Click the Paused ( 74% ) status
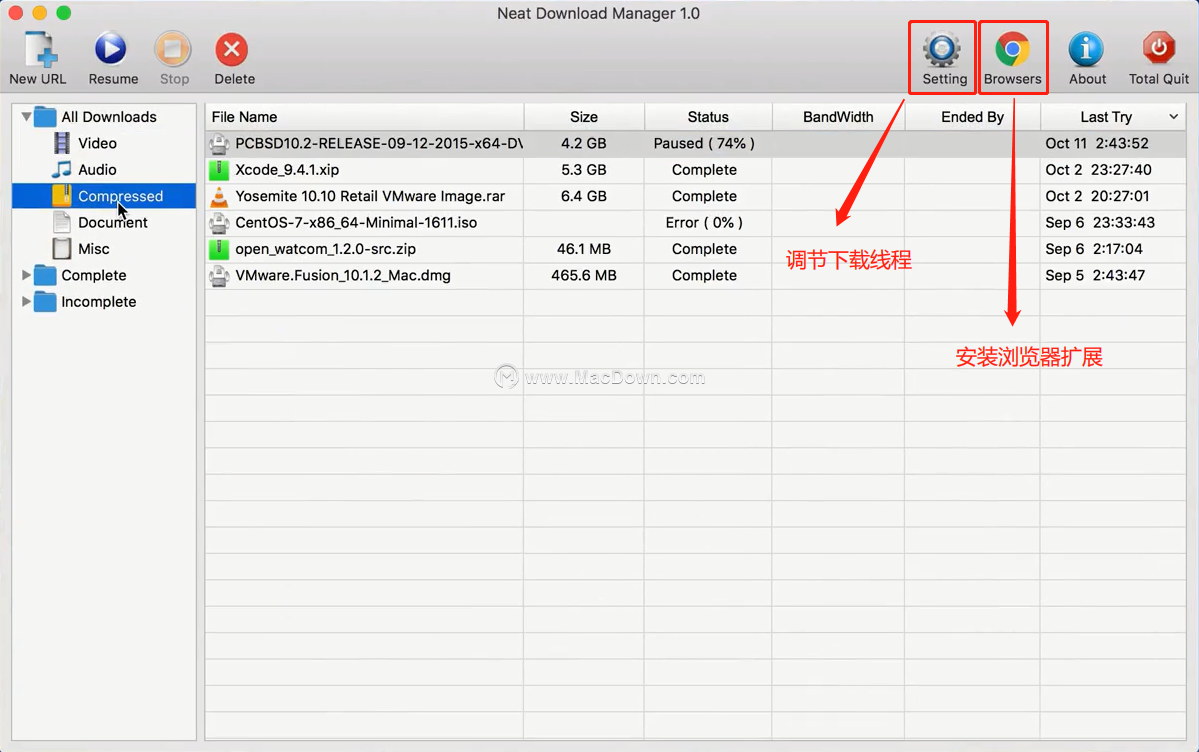 704,143
